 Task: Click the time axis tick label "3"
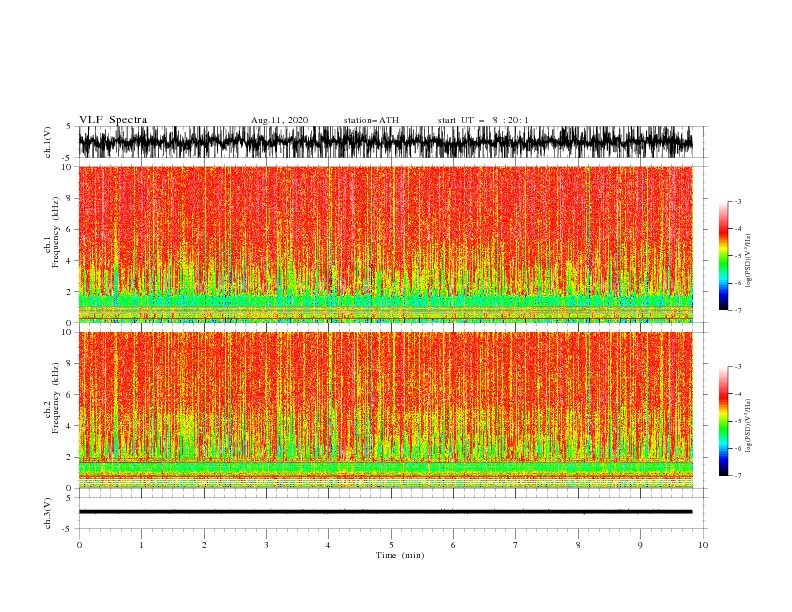[266, 545]
